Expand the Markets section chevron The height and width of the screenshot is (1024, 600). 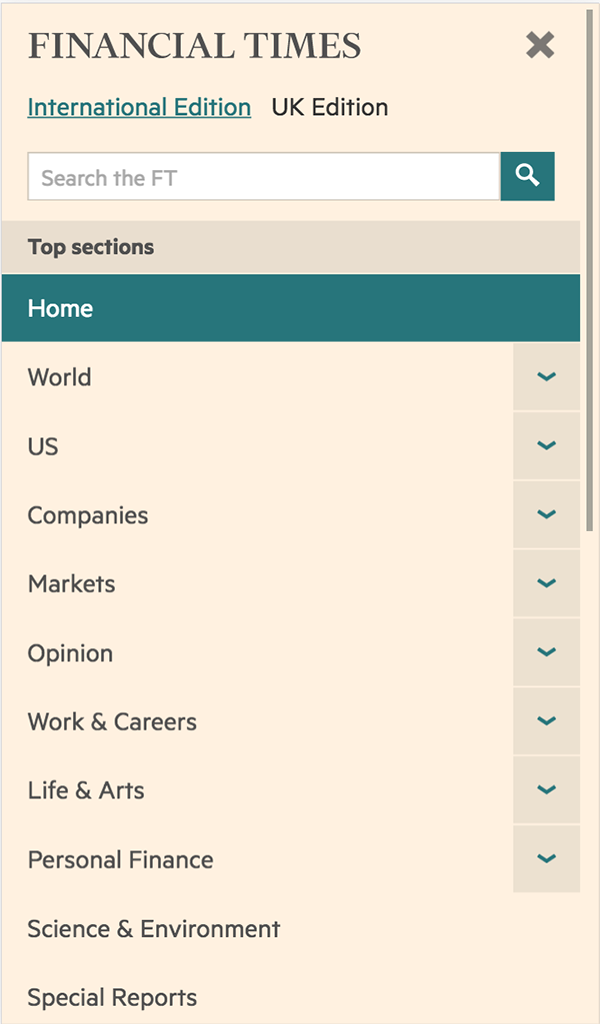pos(546,583)
